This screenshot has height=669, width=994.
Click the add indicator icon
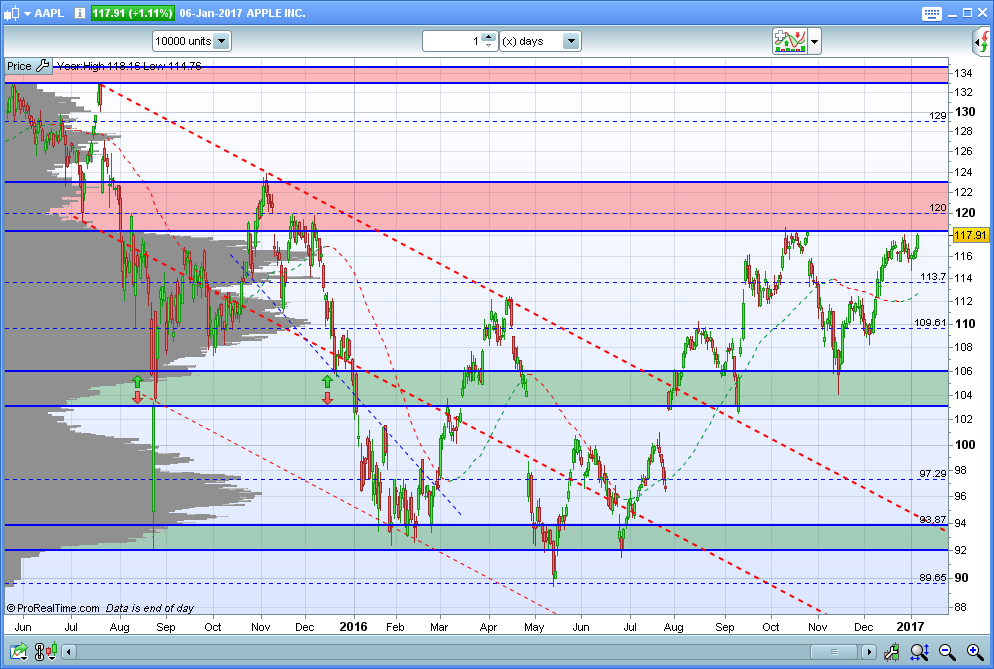789,41
